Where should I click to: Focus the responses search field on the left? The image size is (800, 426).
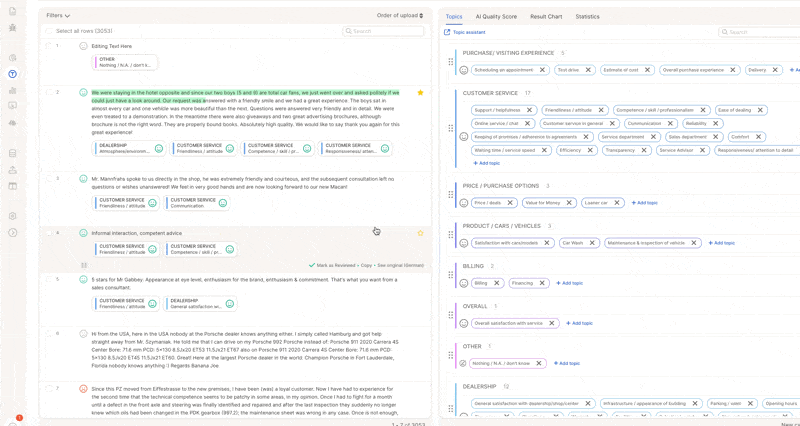click(383, 31)
